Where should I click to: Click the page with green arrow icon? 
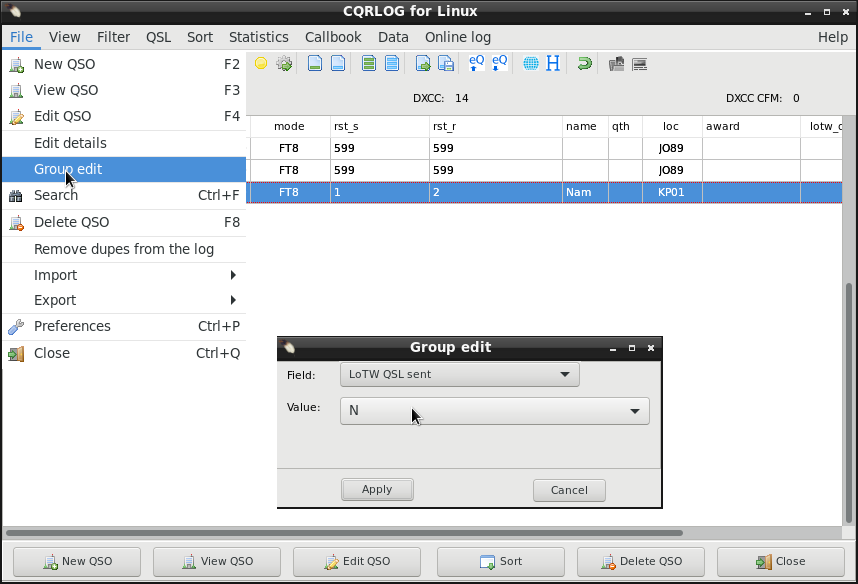pos(423,63)
